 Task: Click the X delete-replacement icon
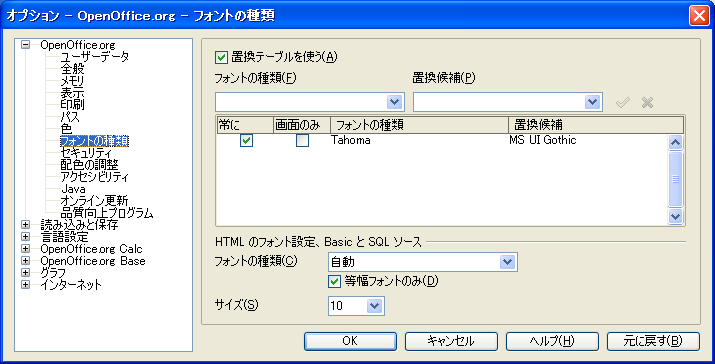tap(647, 103)
